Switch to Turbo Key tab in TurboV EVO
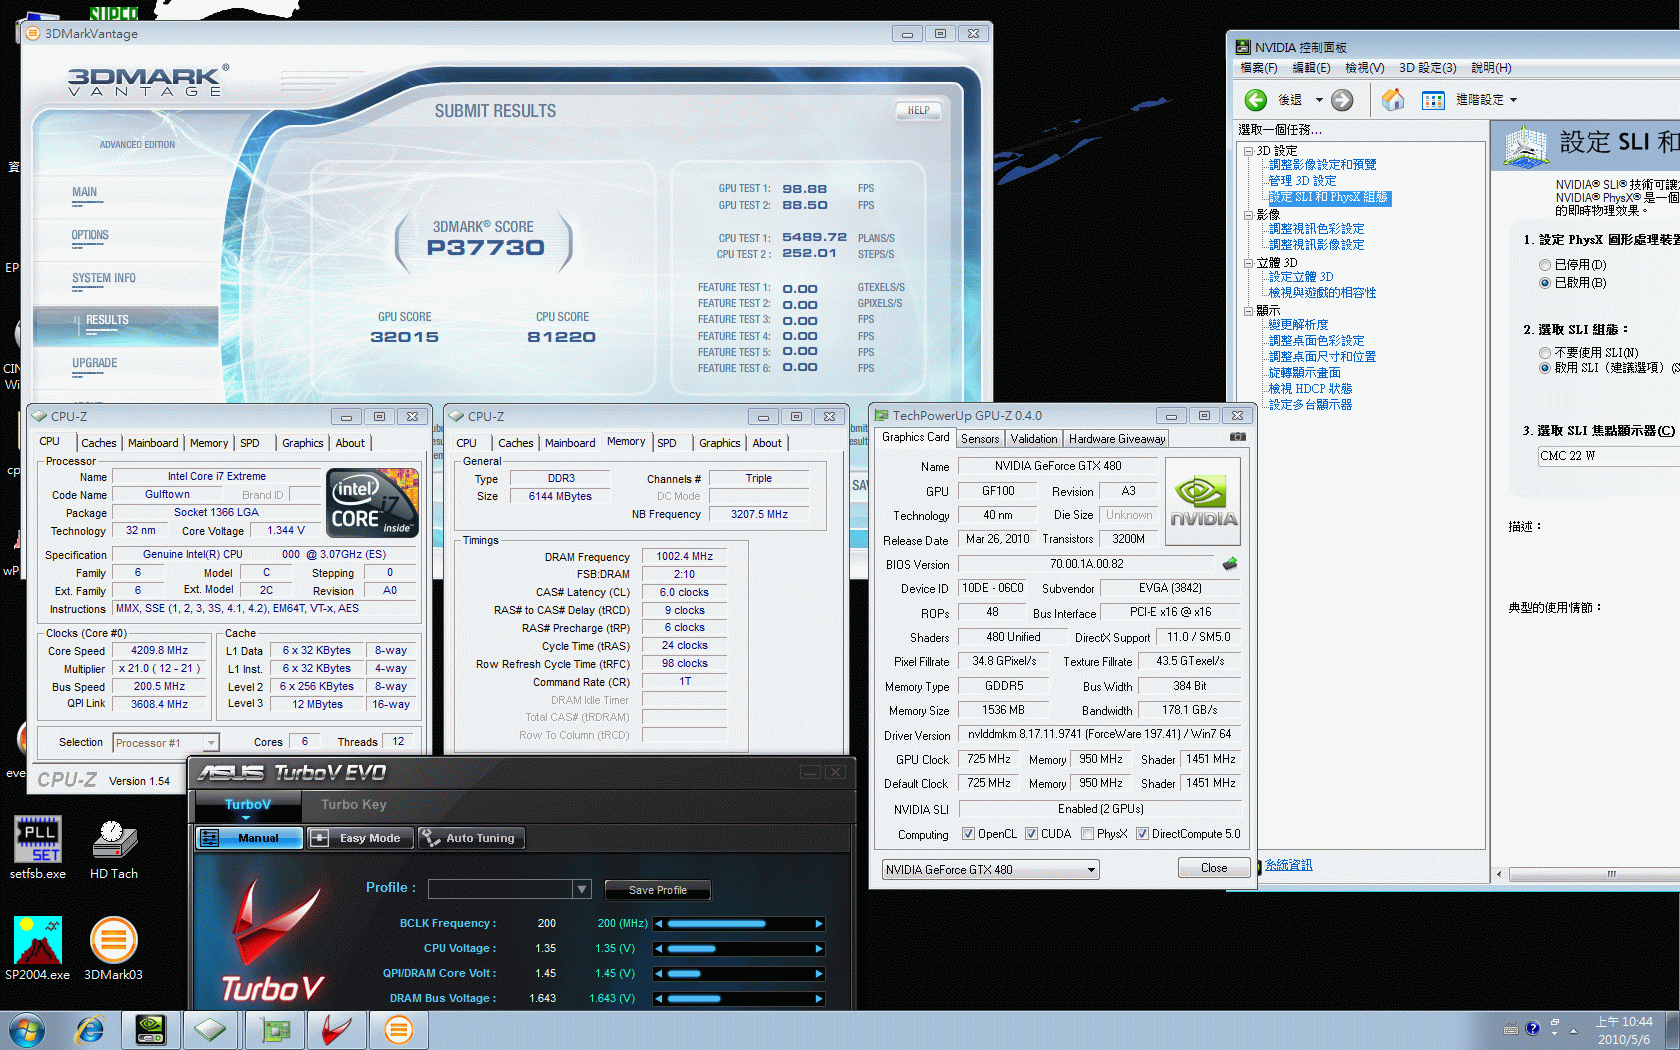The image size is (1680, 1050). (353, 805)
